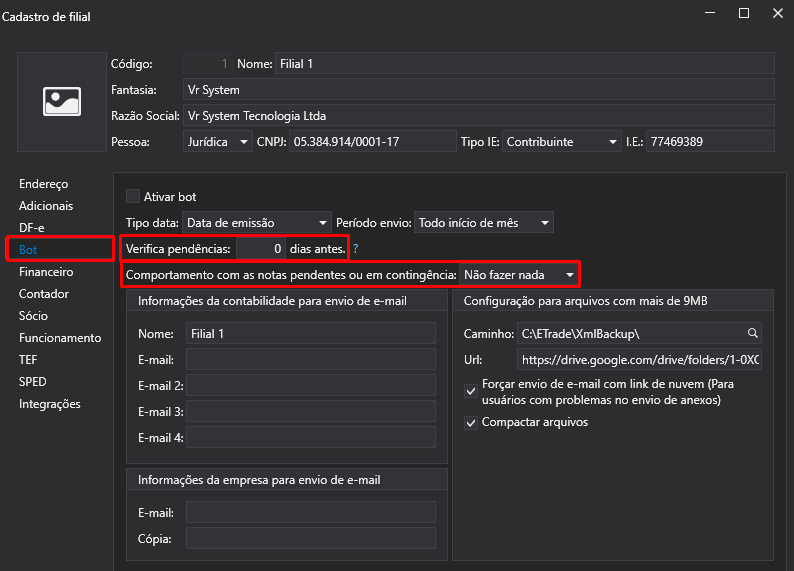Expand the Tipo IE dropdown showing Contribuinte
The image size is (794, 571).
click(562, 142)
